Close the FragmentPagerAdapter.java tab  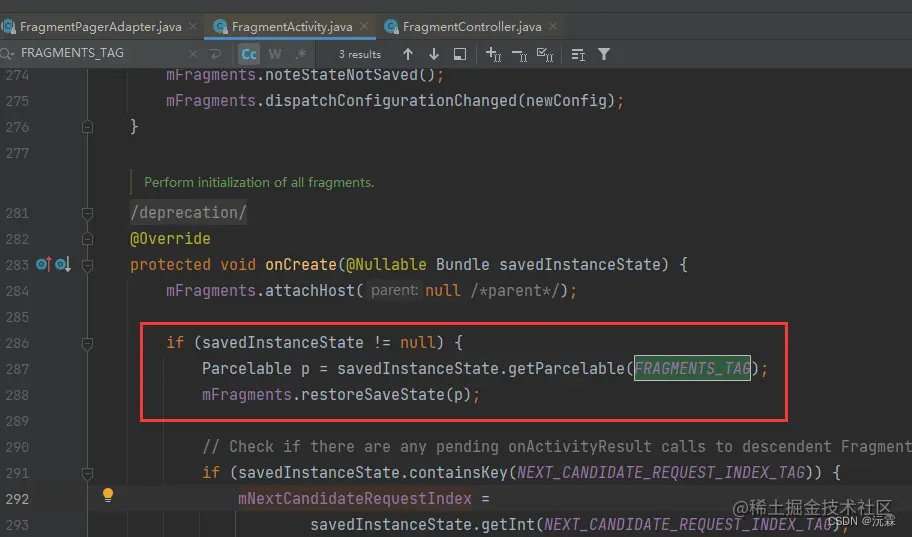(193, 26)
